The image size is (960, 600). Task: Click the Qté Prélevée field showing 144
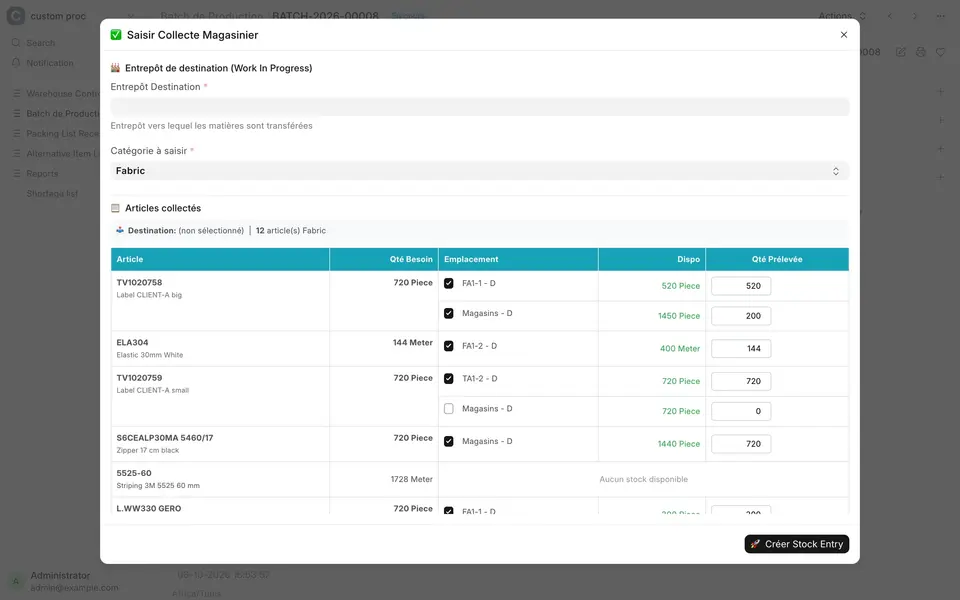(741, 348)
